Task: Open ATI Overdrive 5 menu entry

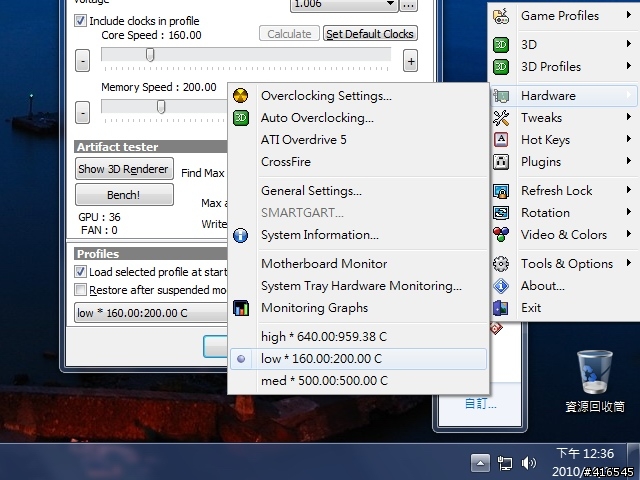Action: [358, 140]
